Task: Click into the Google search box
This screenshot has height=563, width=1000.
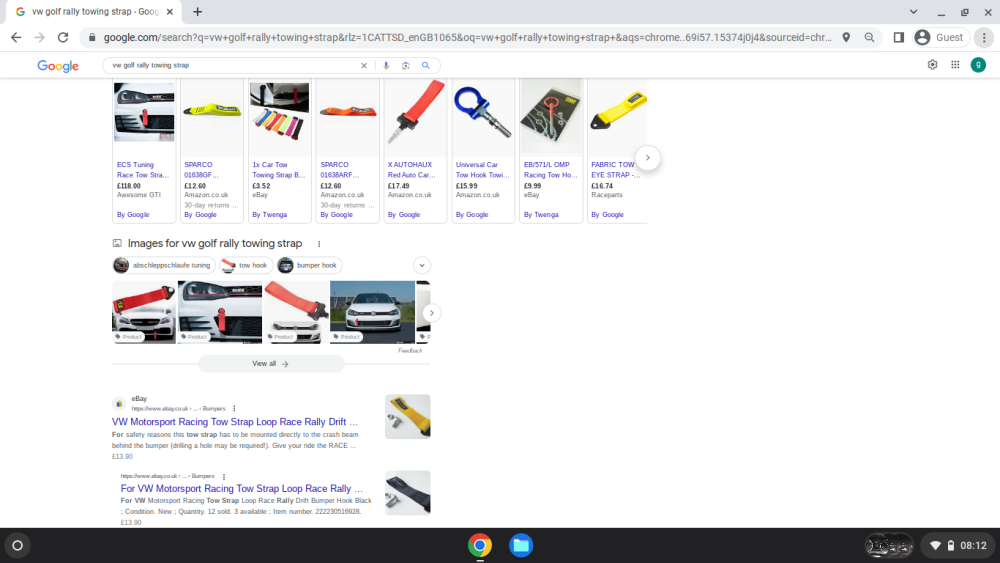Action: 233,65
